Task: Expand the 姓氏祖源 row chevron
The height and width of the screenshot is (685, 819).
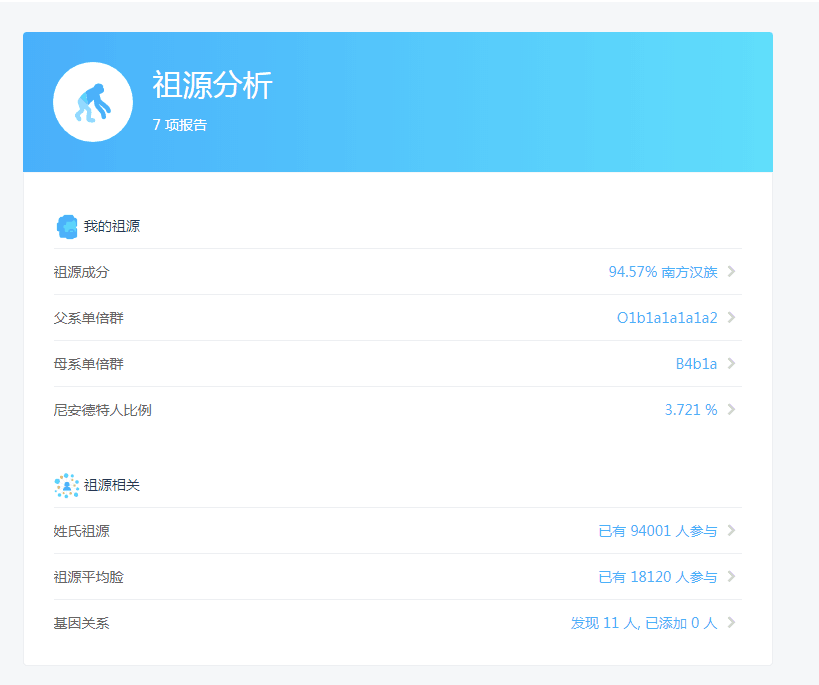Action: point(731,530)
